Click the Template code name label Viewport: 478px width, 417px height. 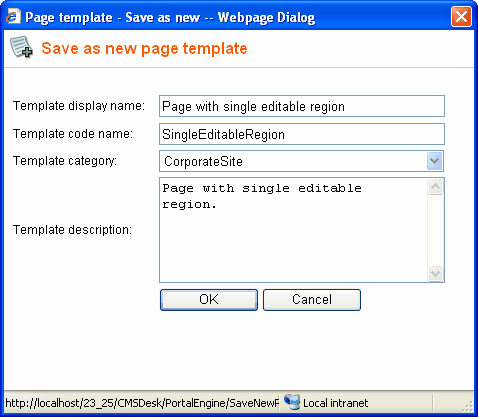(73, 134)
